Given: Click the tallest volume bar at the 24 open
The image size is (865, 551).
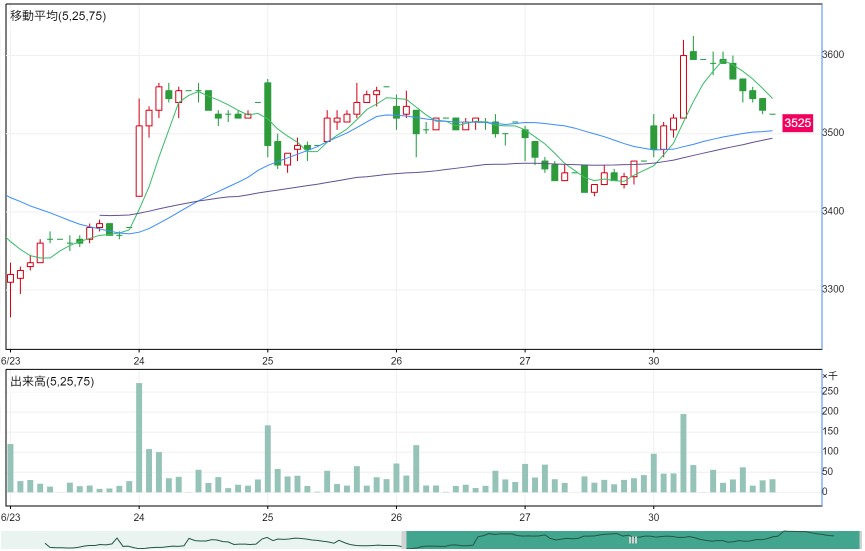Looking at the screenshot, I should coord(139,438).
